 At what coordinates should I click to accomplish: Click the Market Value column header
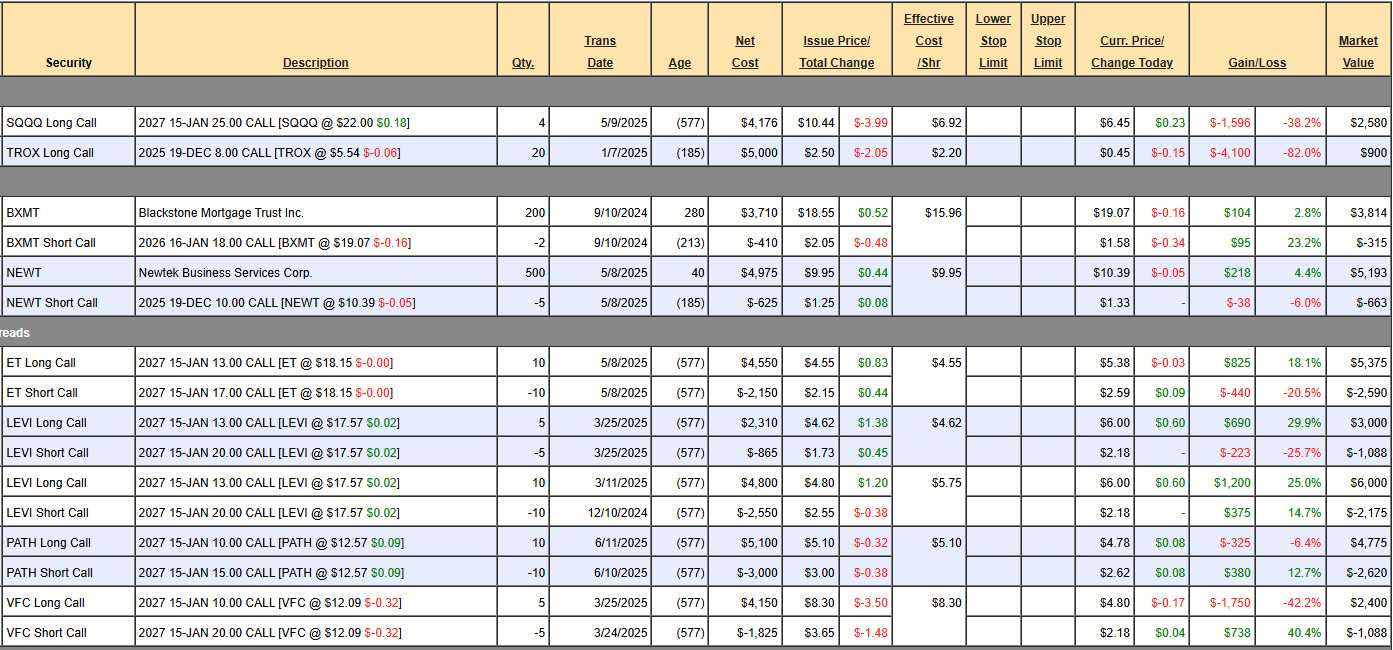point(1357,51)
